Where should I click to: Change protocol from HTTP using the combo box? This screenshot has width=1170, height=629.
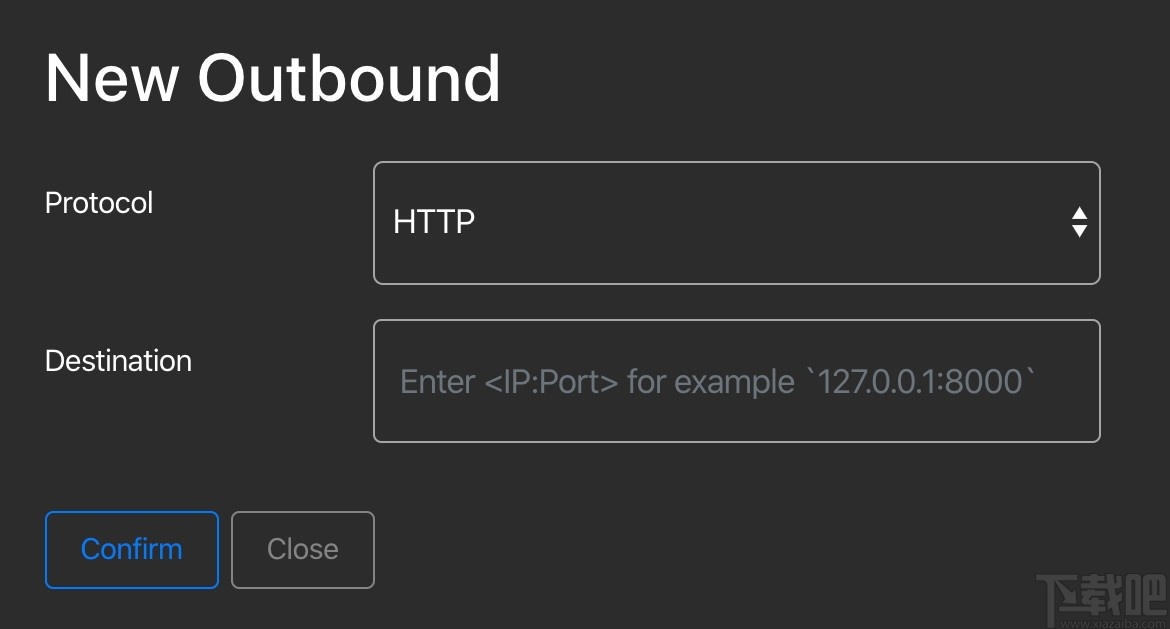pyautogui.click(x=736, y=222)
